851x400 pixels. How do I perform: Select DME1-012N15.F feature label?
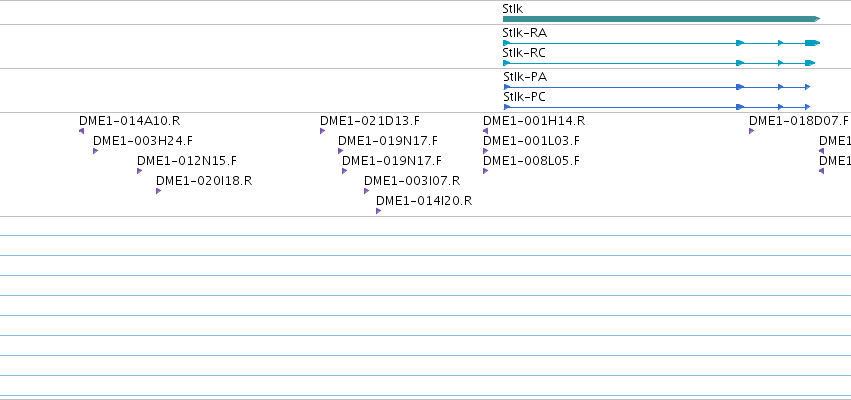[x=187, y=161]
